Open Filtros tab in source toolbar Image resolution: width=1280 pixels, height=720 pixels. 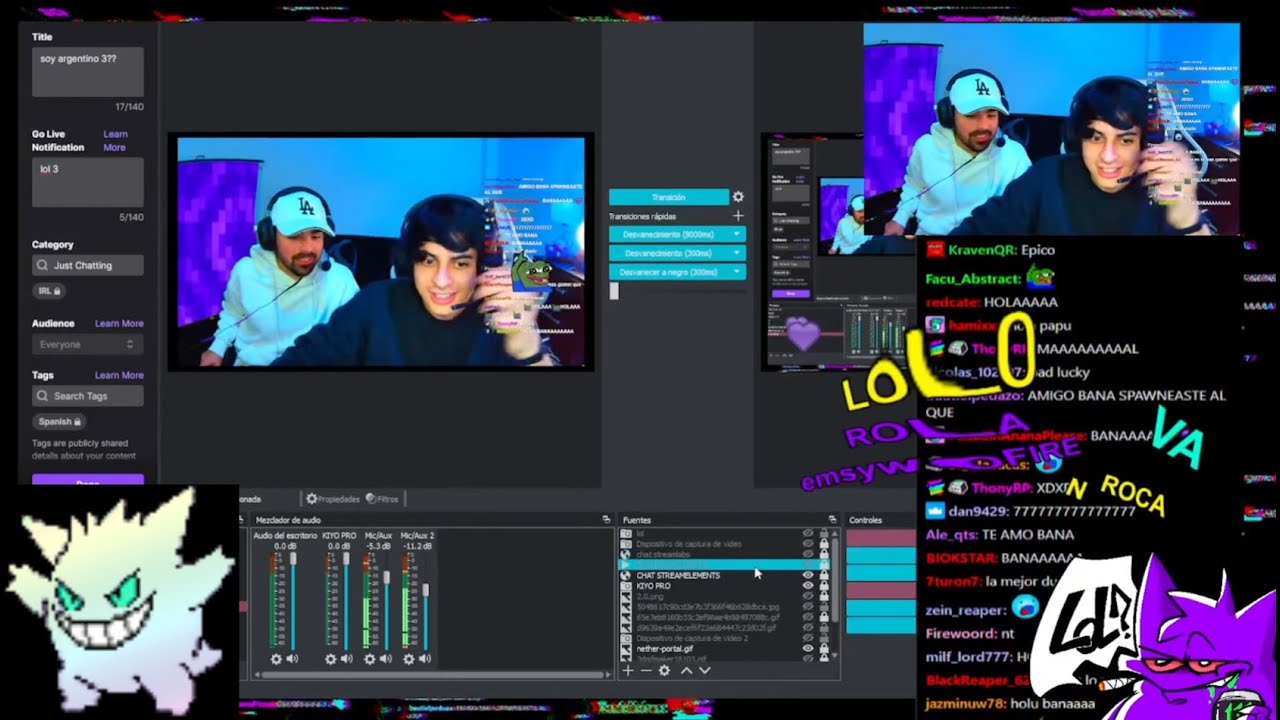[x=382, y=498]
